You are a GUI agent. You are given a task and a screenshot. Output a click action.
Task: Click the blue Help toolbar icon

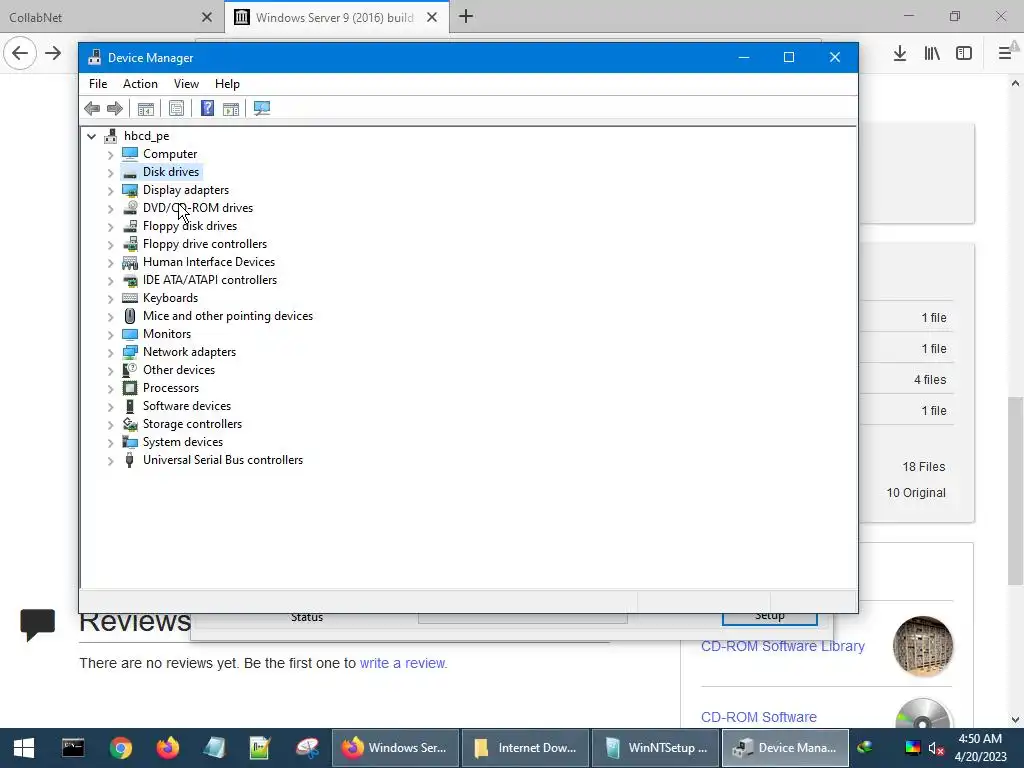[207, 108]
